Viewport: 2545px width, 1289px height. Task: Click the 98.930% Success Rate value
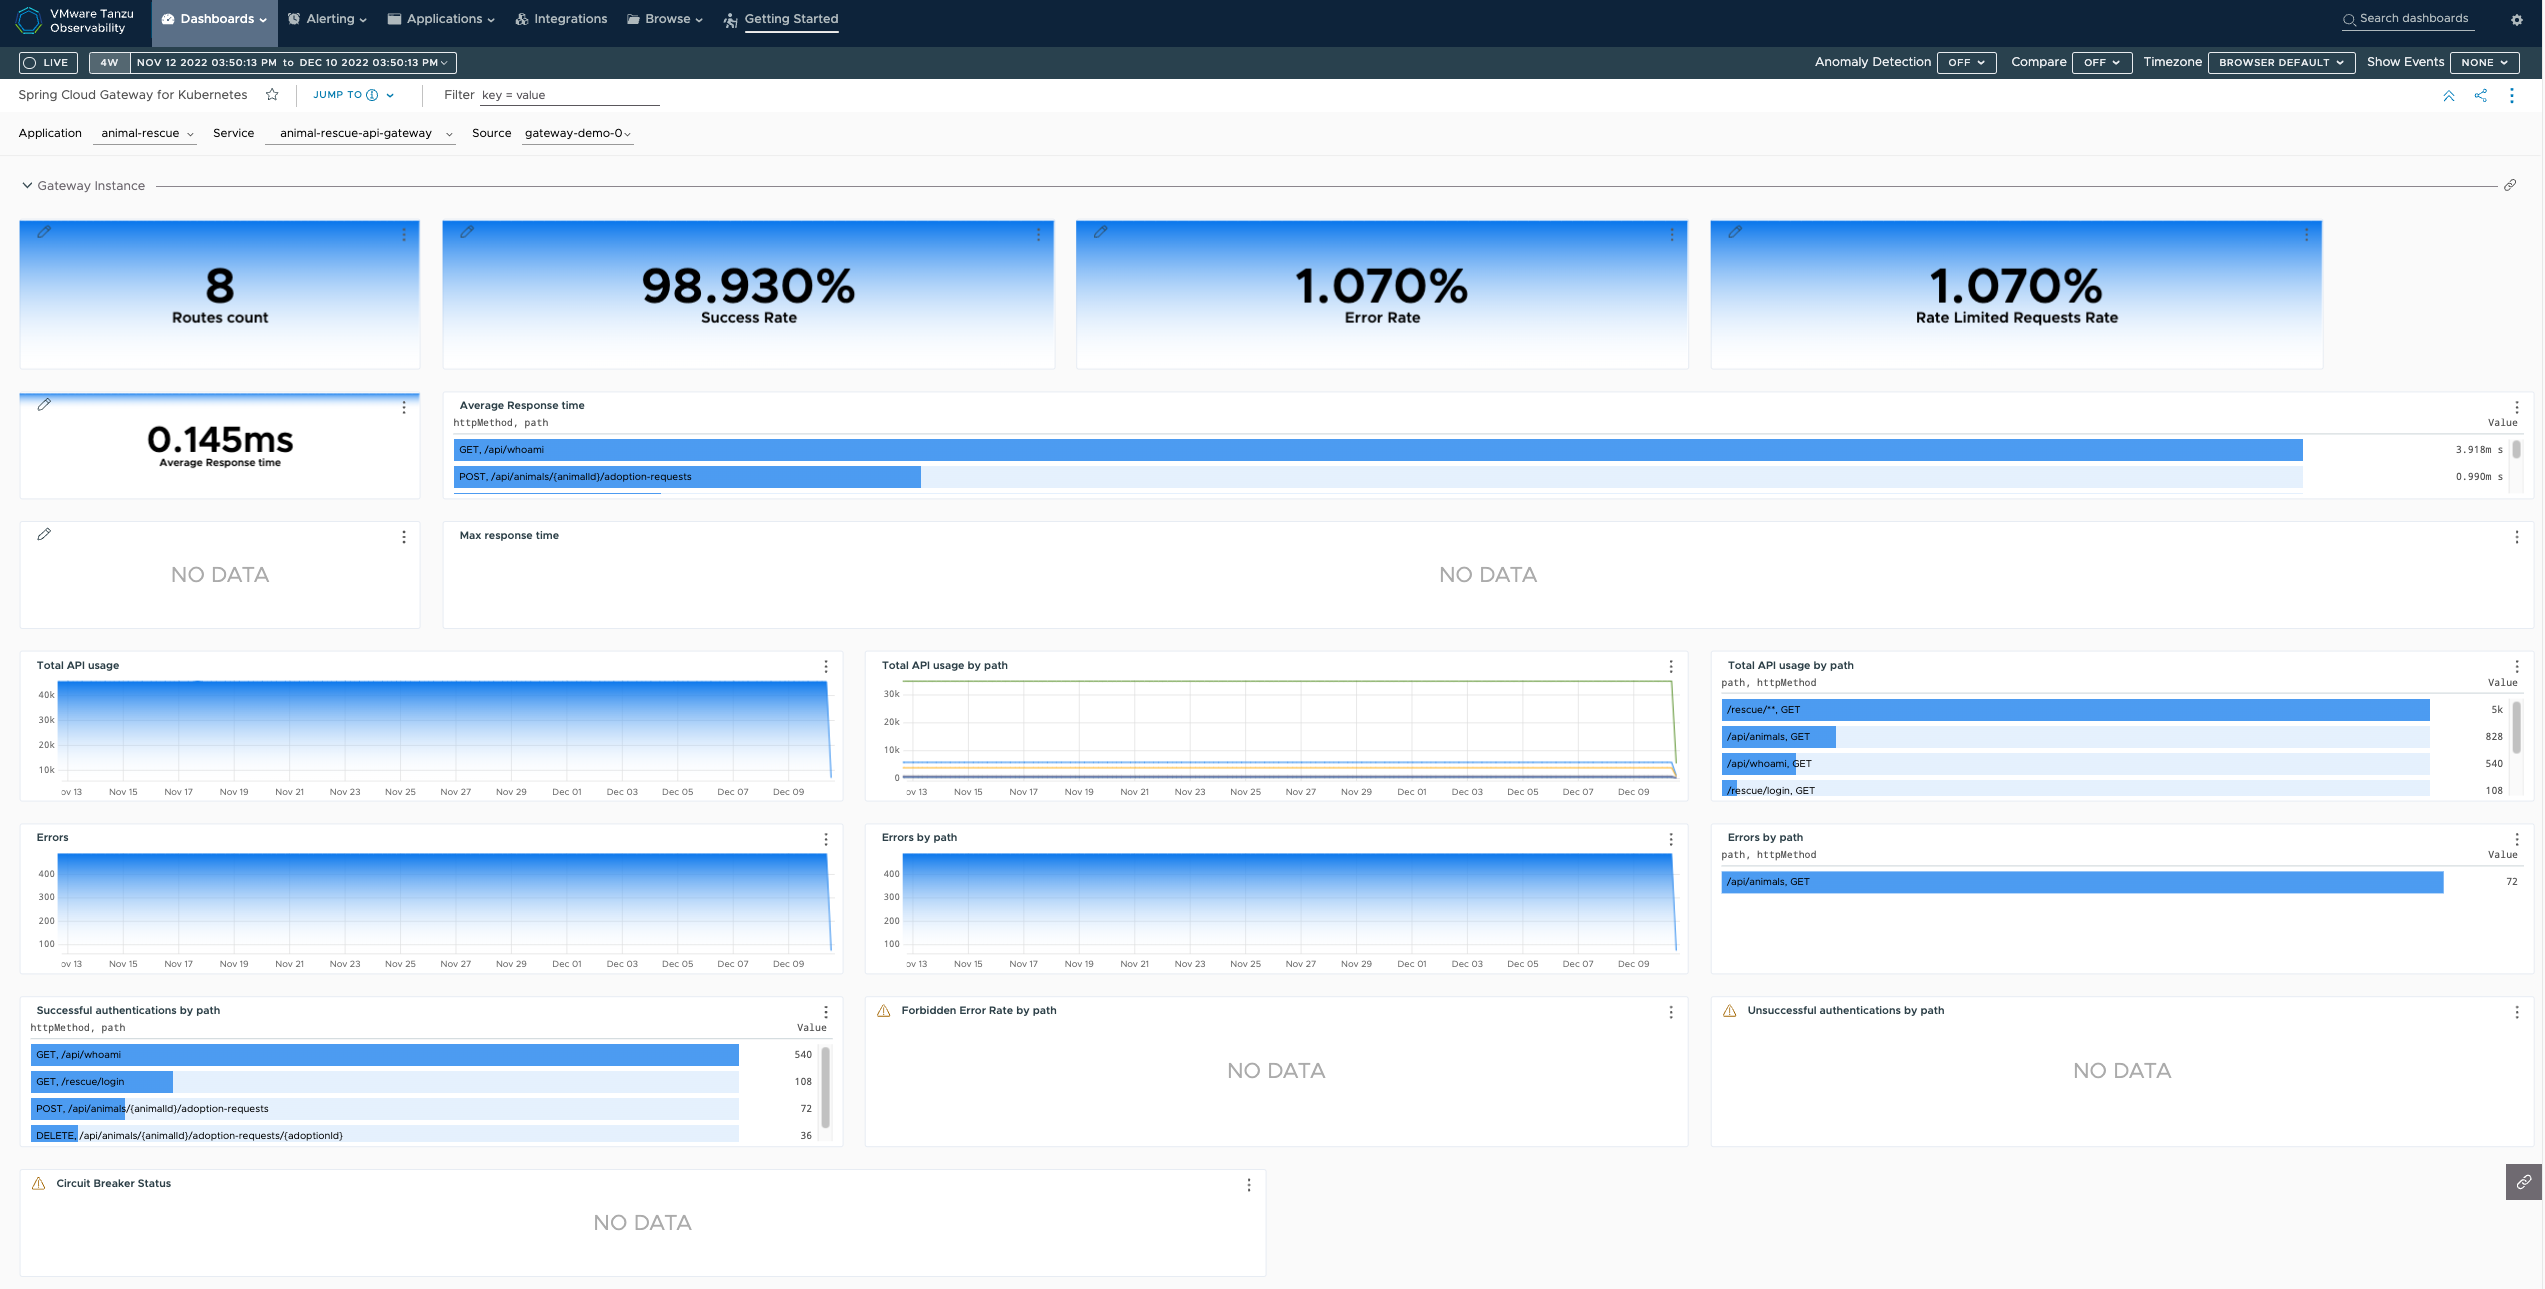(748, 286)
